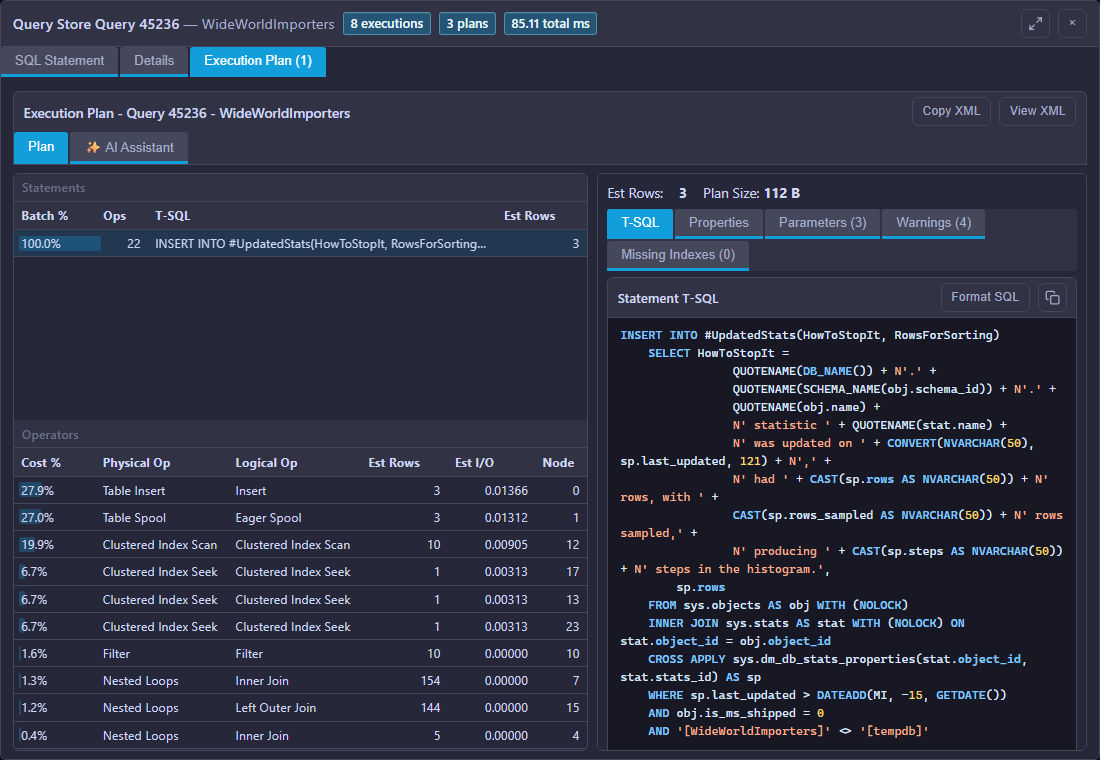
Task: Expand the dialog to fullscreen
Action: 1035,24
